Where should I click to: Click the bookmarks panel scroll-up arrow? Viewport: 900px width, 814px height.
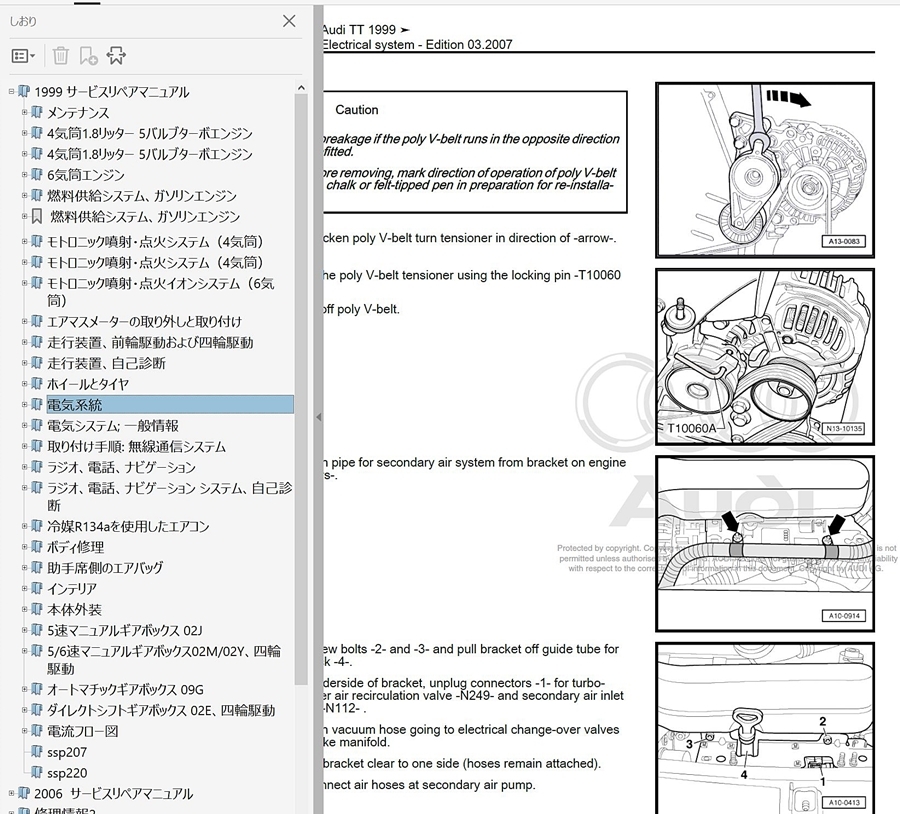(301, 88)
